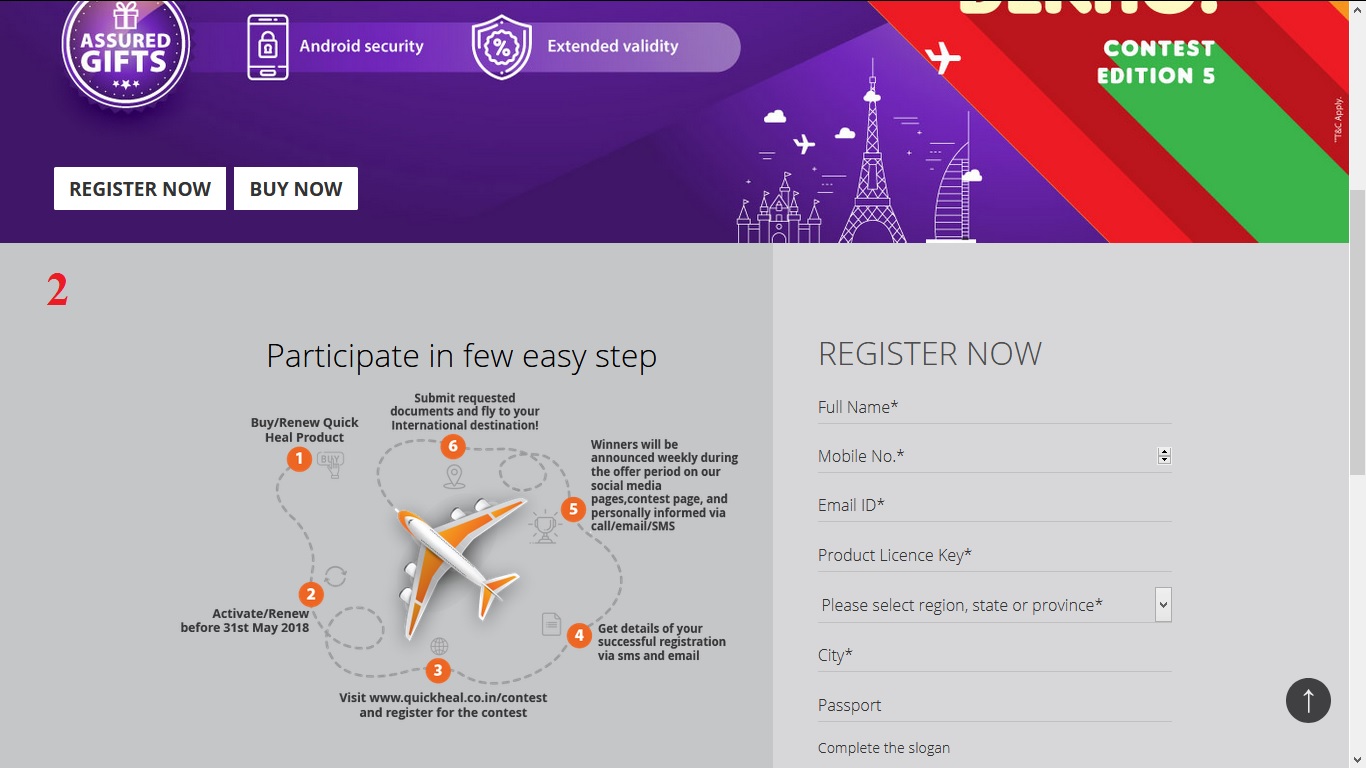
Task: Click into the Email ID field
Action: click(x=994, y=505)
